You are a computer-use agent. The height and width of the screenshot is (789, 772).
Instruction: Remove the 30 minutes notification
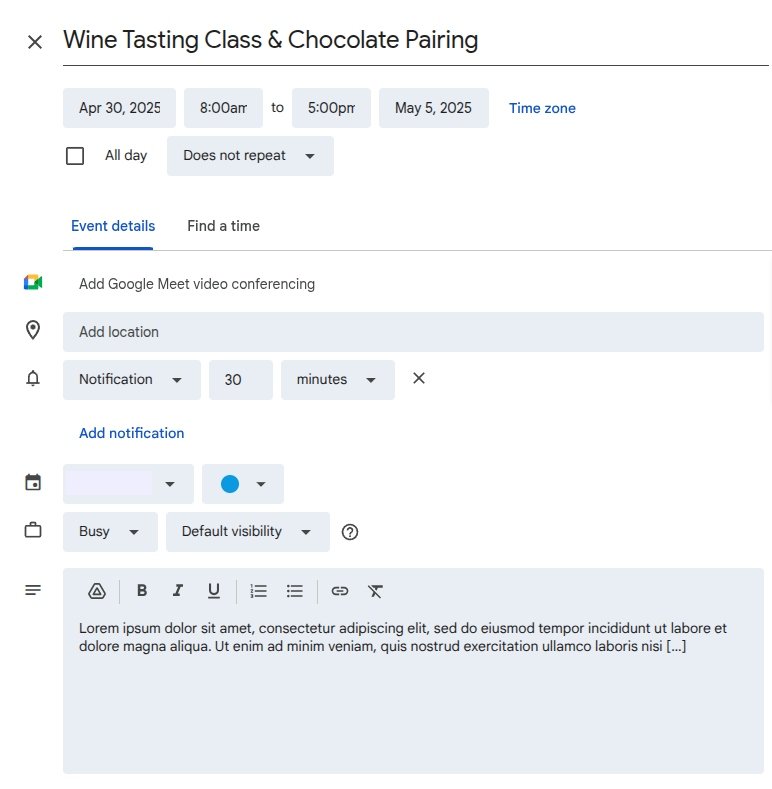tap(419, 378)
